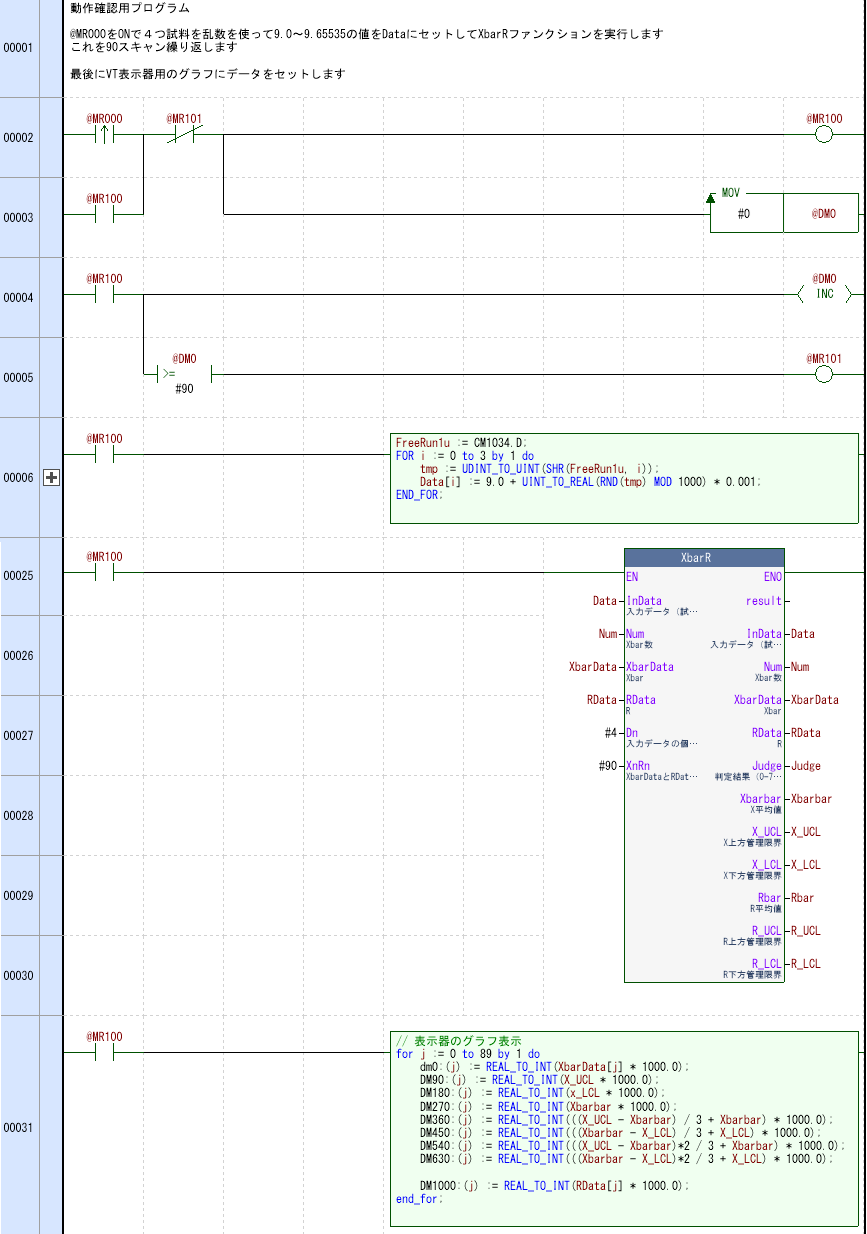The width and height of the screenshot is (867, 1234).
Task: Select the MOV instruction's #0 source operand
Action: click(x=744, y=214)
